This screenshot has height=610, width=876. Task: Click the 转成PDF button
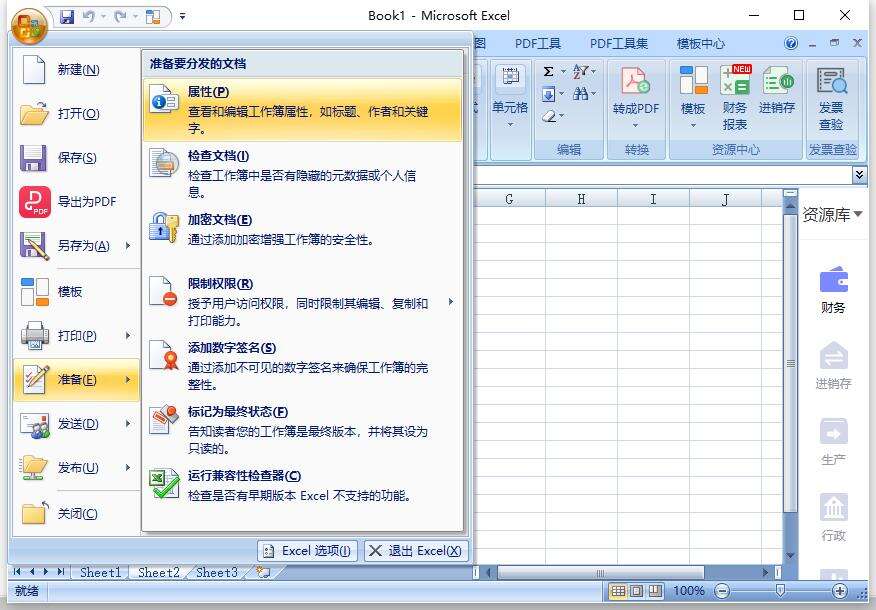(x=636, y=97)
